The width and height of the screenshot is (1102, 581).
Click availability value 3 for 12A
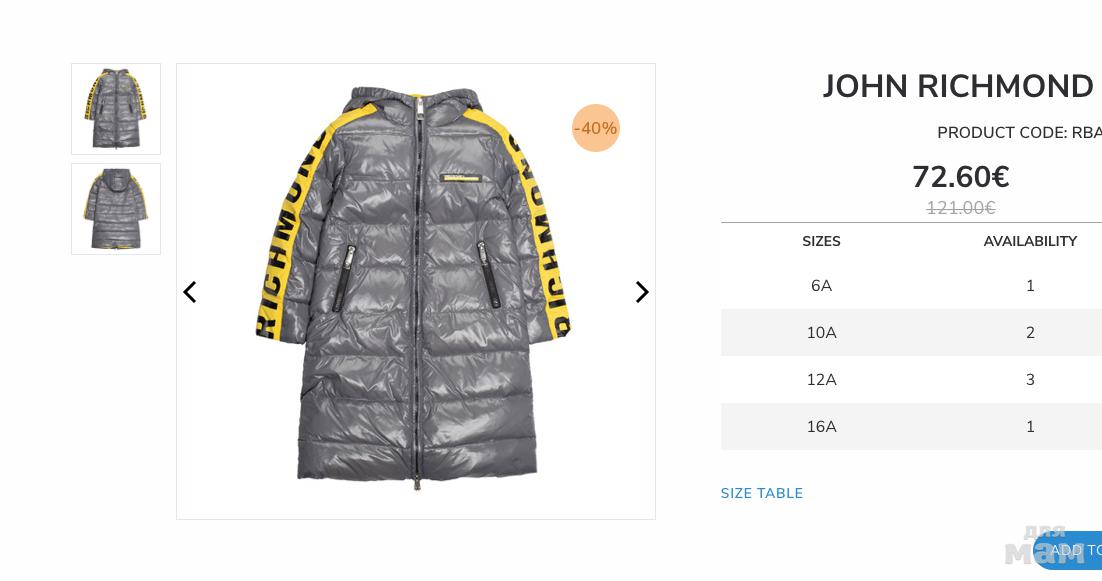1030,379
